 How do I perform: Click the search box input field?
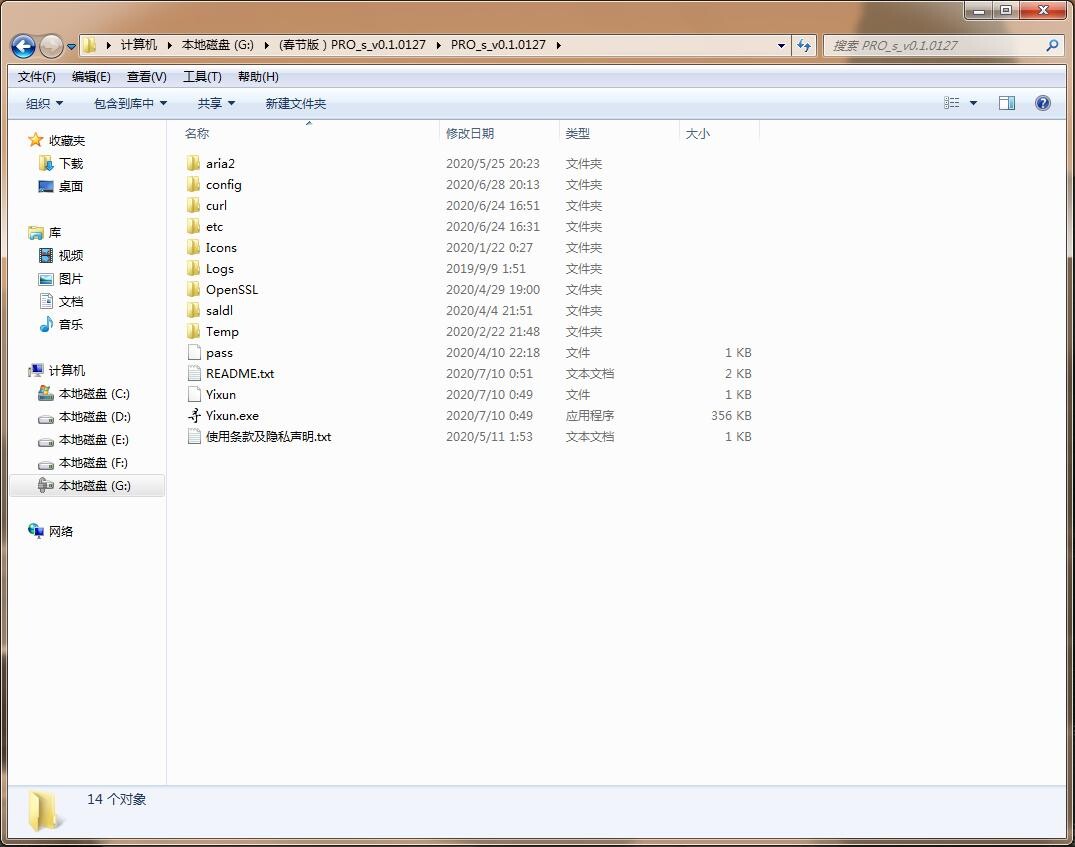[935, 45]
